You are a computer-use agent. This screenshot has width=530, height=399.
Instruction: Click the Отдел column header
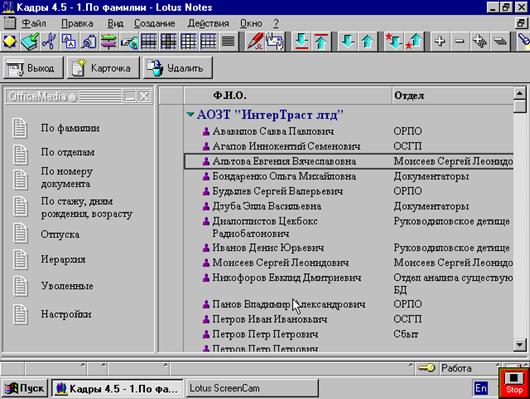pos(452,96)
